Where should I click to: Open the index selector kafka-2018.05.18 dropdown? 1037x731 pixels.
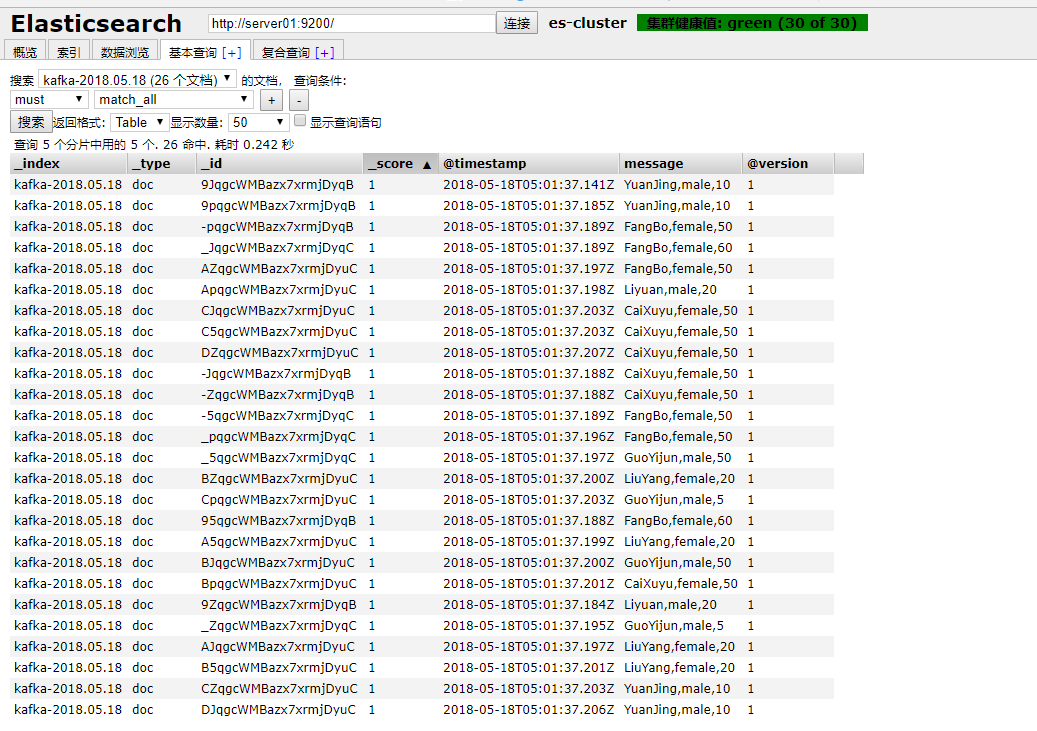point(138,79)
